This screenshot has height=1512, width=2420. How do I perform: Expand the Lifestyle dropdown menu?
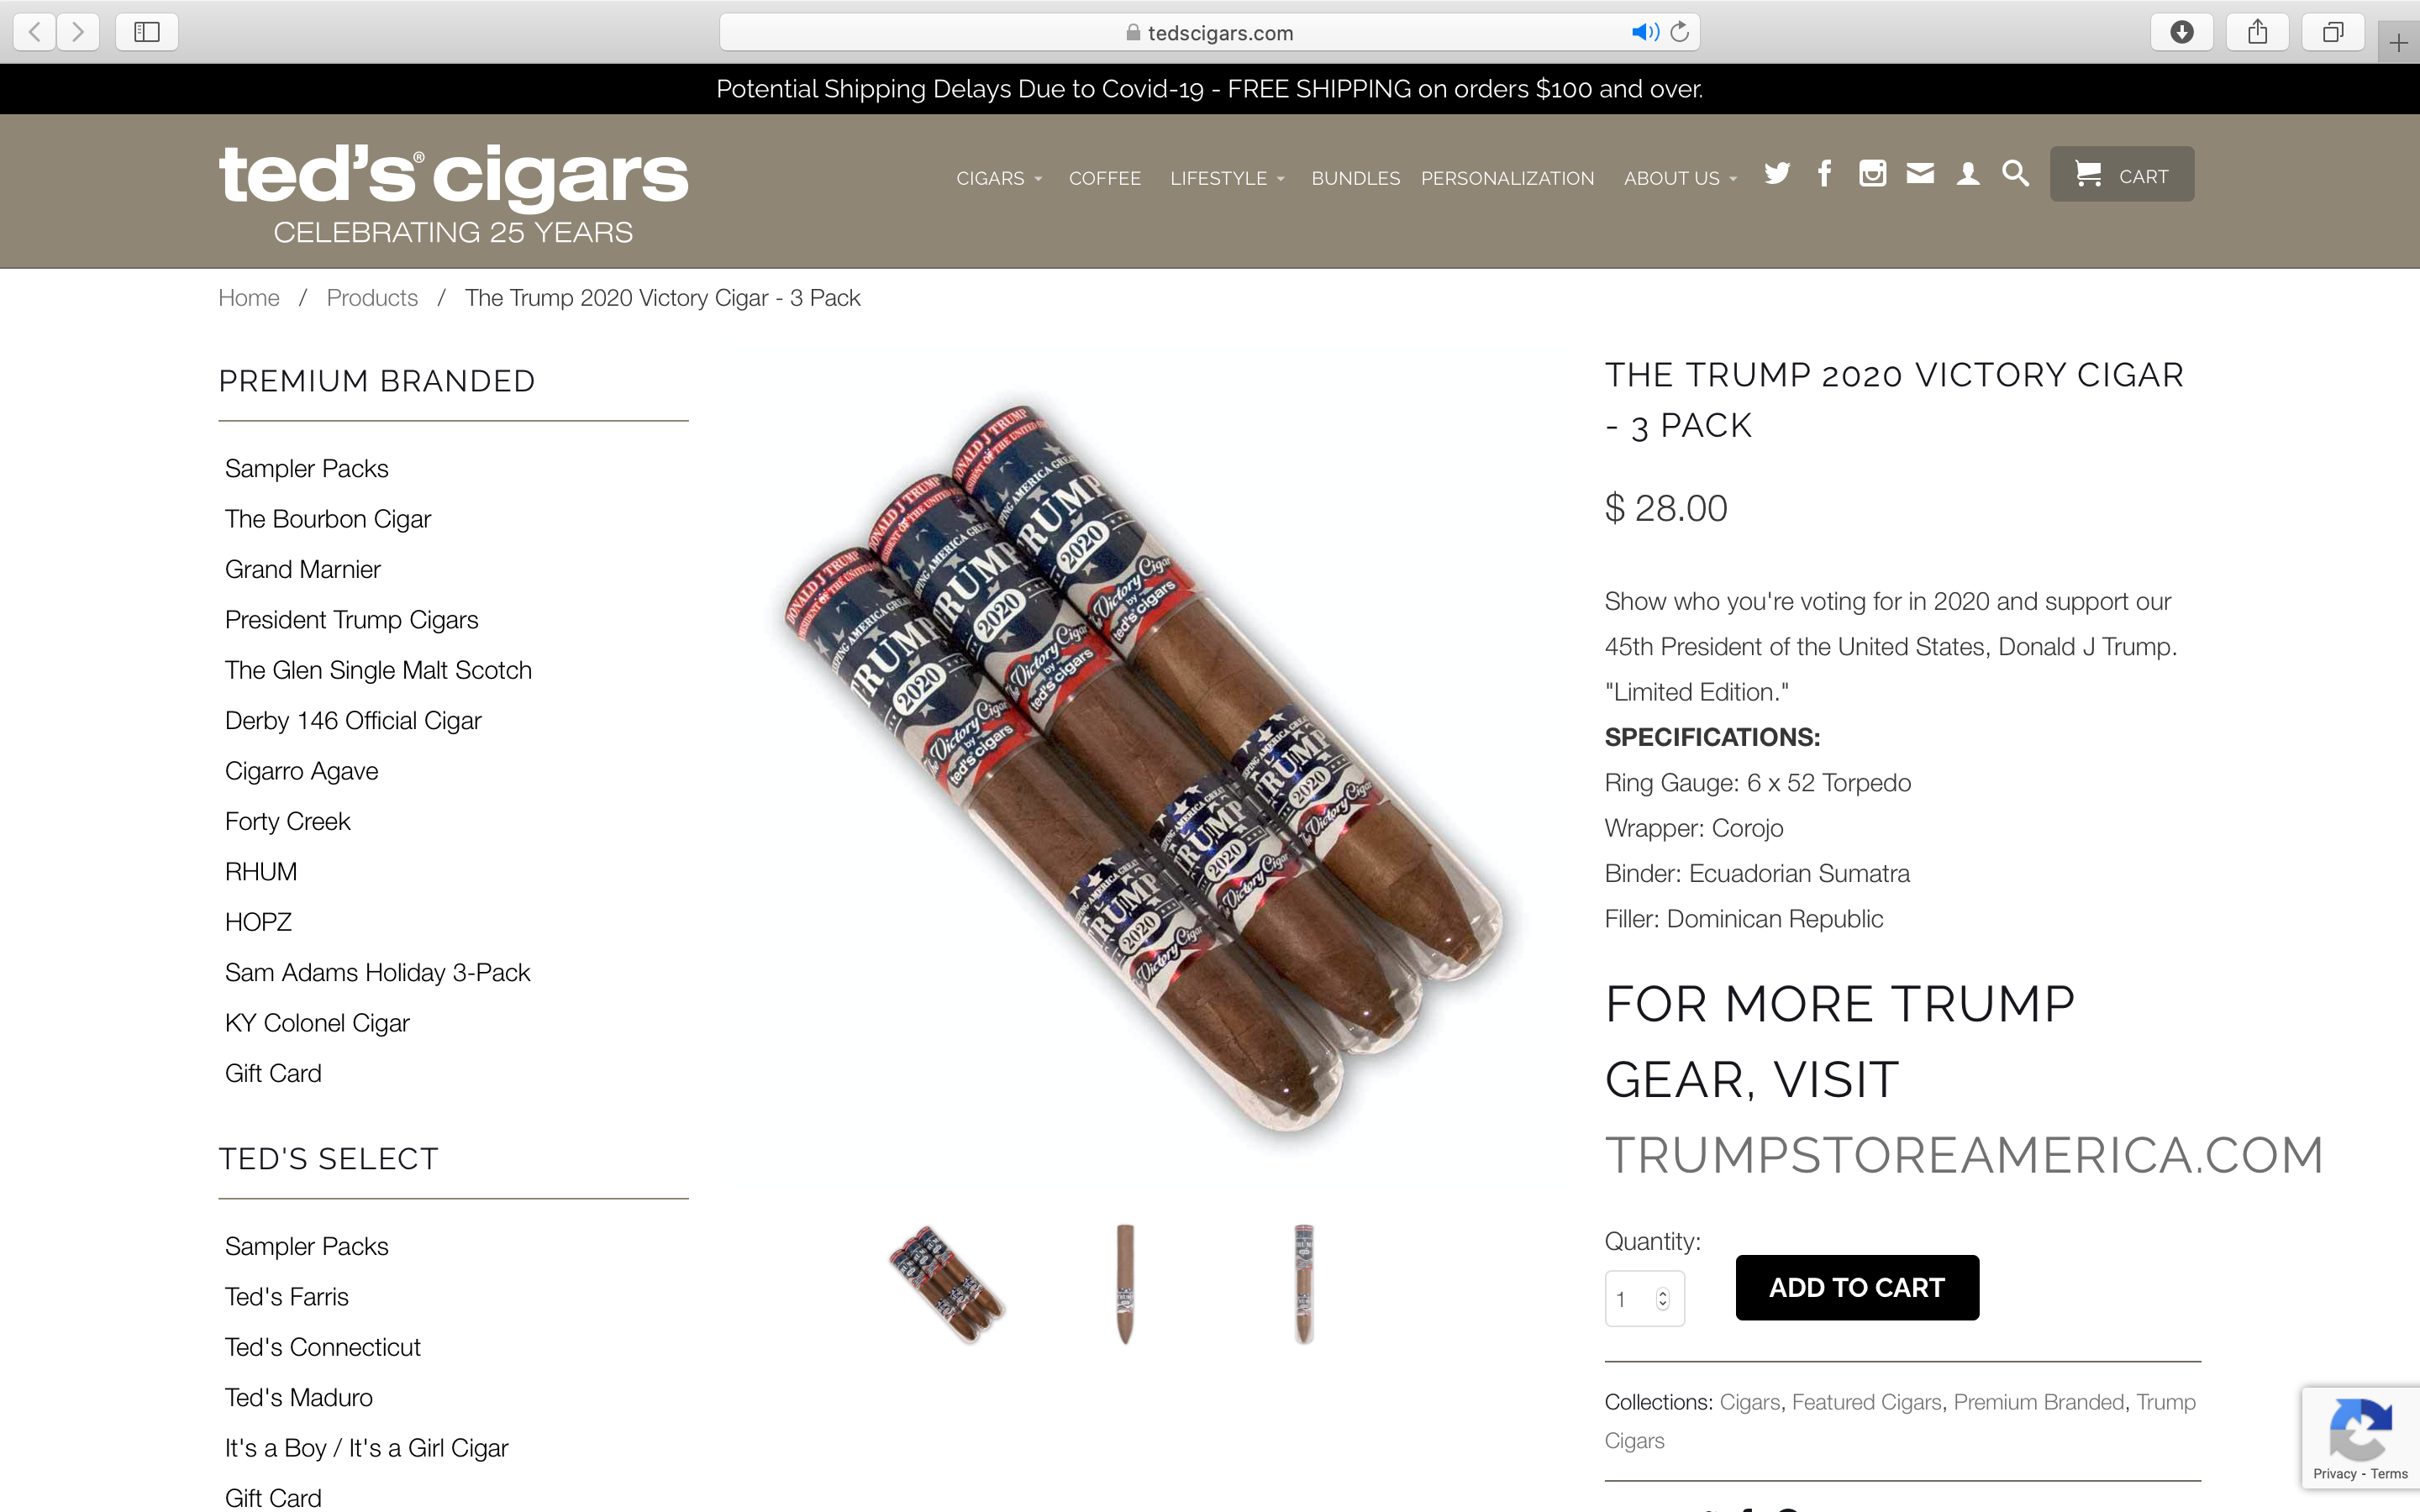point(1227,178)
